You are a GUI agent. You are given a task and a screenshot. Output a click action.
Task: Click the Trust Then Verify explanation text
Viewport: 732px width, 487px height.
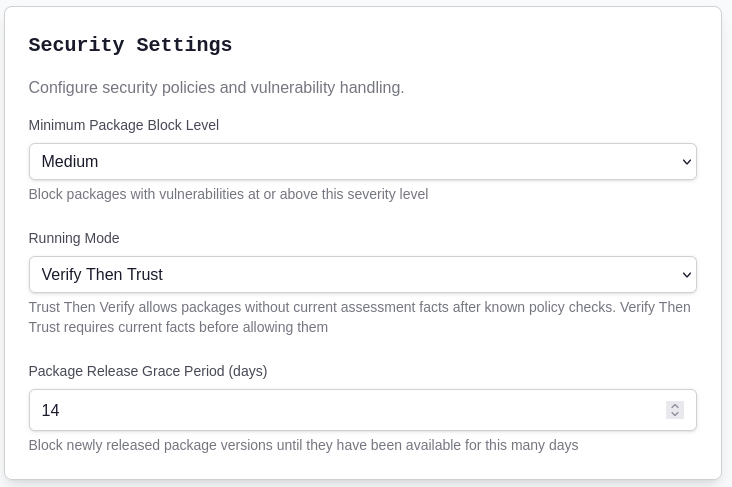359,317
